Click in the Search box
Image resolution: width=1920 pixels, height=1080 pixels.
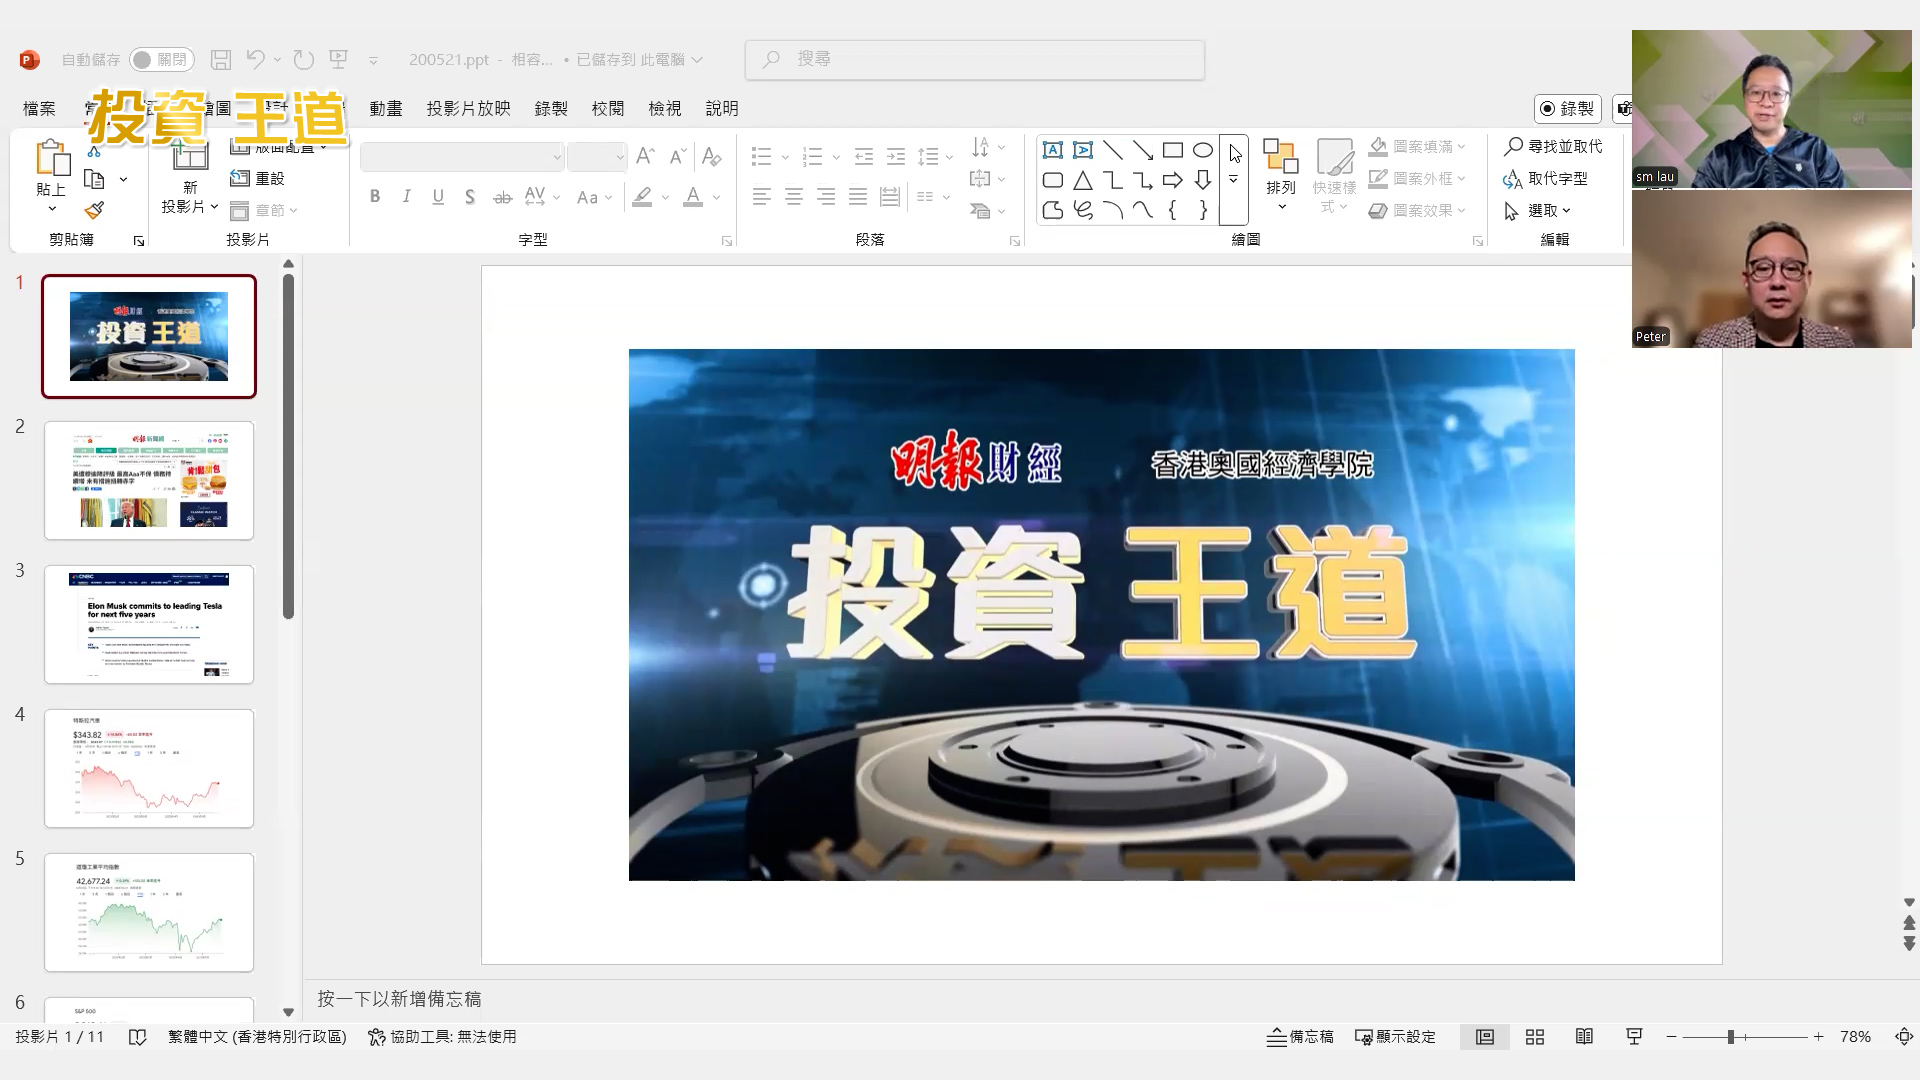(975, 60)
